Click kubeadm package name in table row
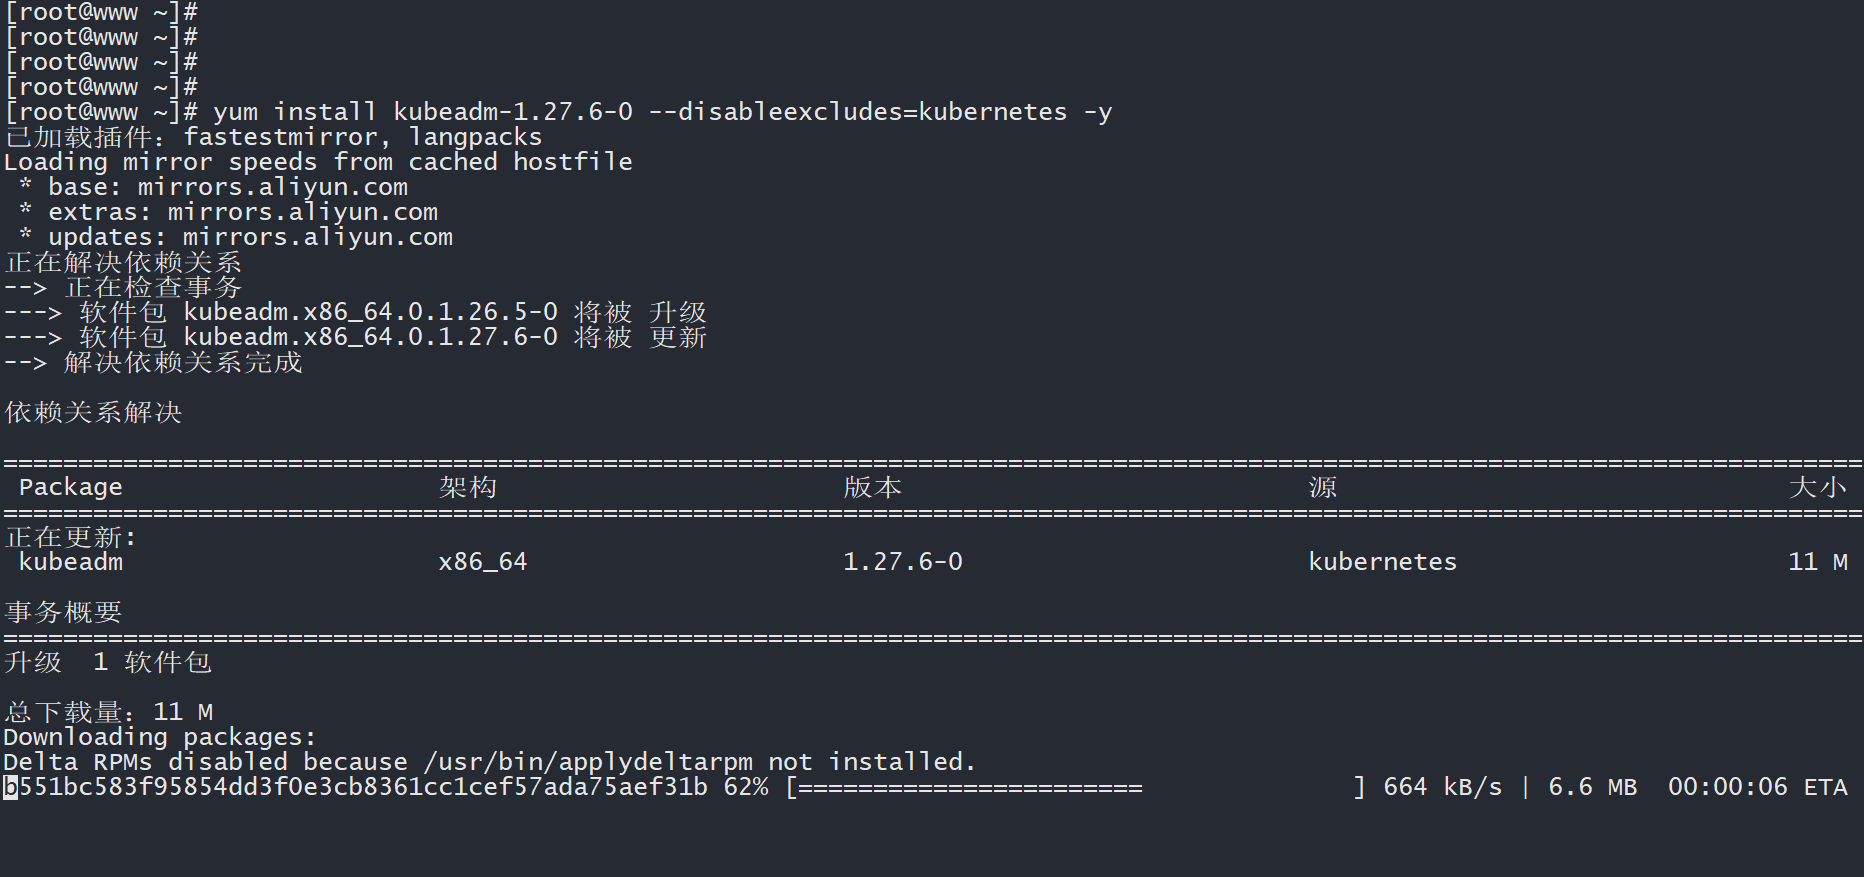 (x=70, y=562)
